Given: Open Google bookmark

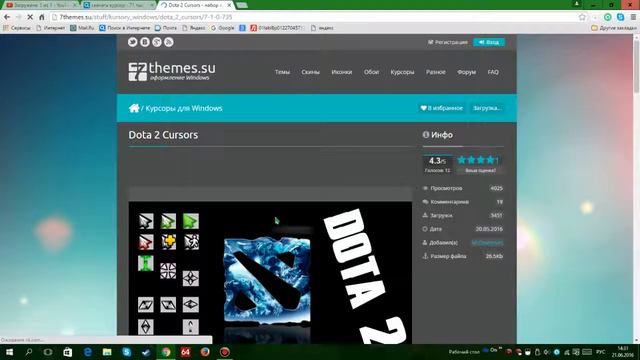Looking at the screenshot, I should [222, 28].
